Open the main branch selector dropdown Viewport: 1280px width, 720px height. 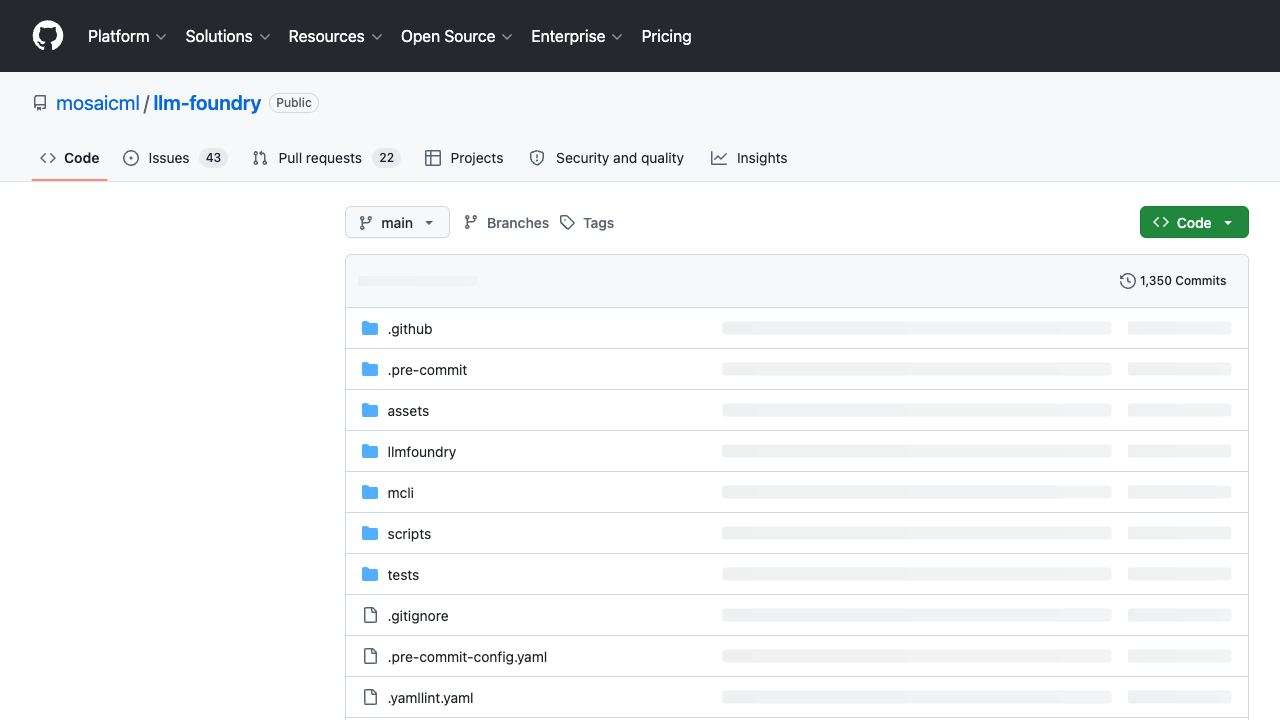pyautogui.click(x=397, y=223)
